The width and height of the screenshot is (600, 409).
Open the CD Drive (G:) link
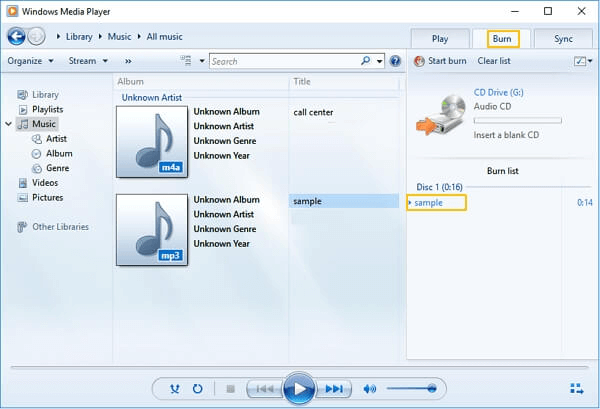pos(499,92)
